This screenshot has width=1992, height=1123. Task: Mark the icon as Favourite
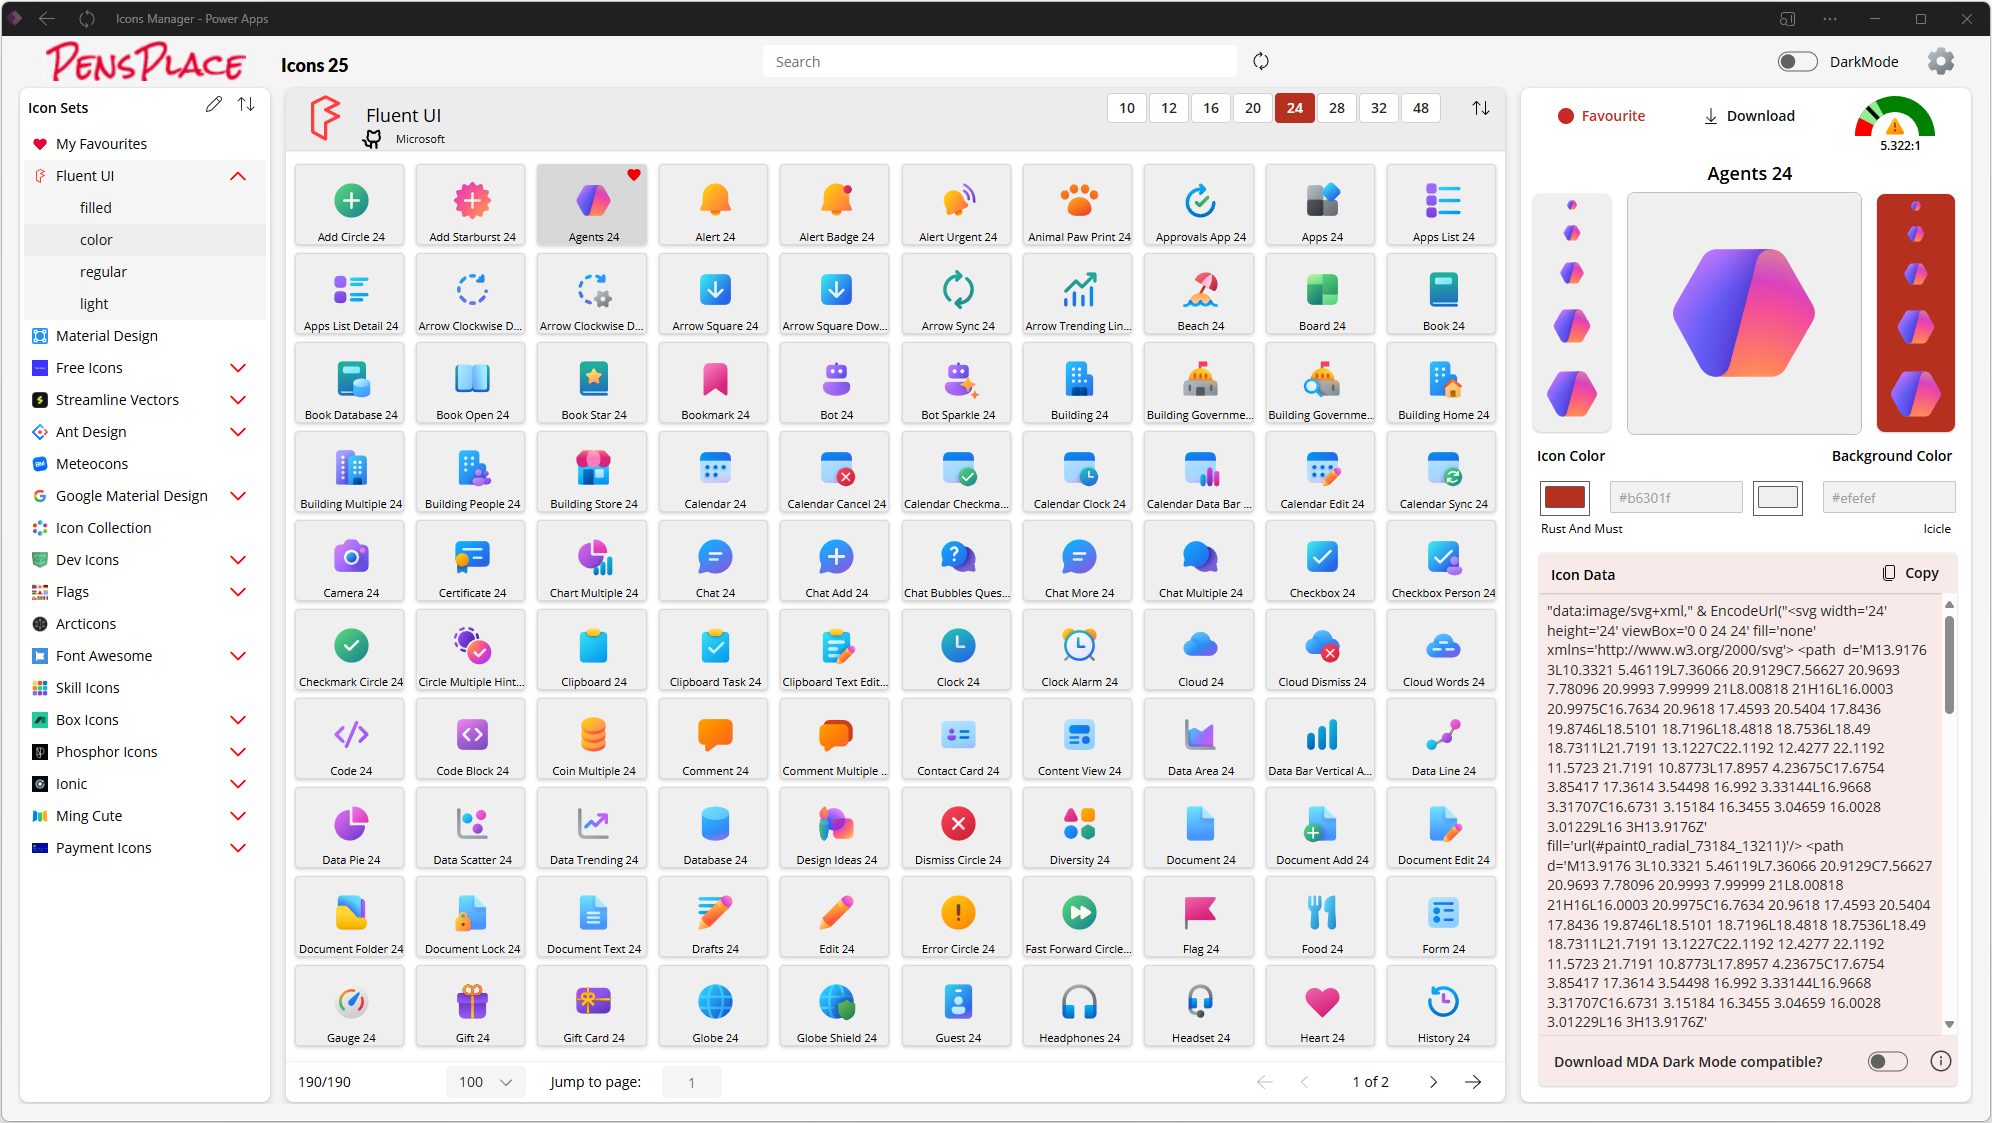[1601, 116]
